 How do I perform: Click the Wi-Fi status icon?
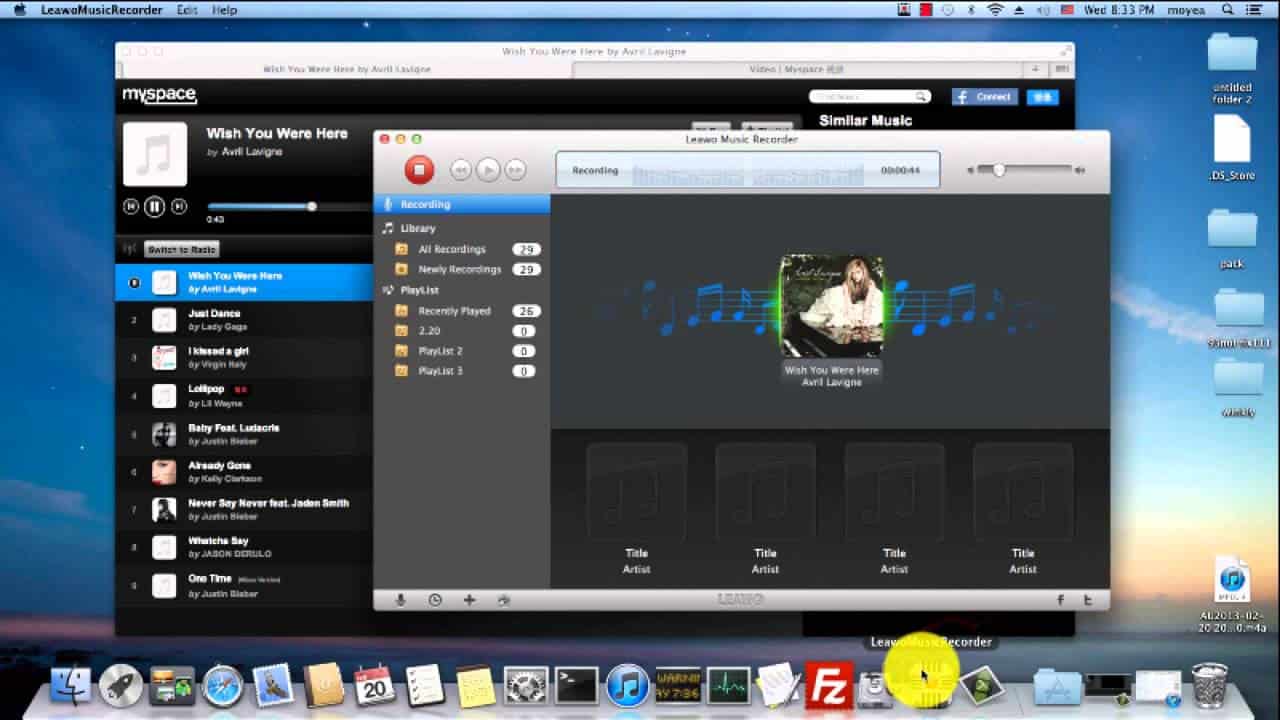995,10
